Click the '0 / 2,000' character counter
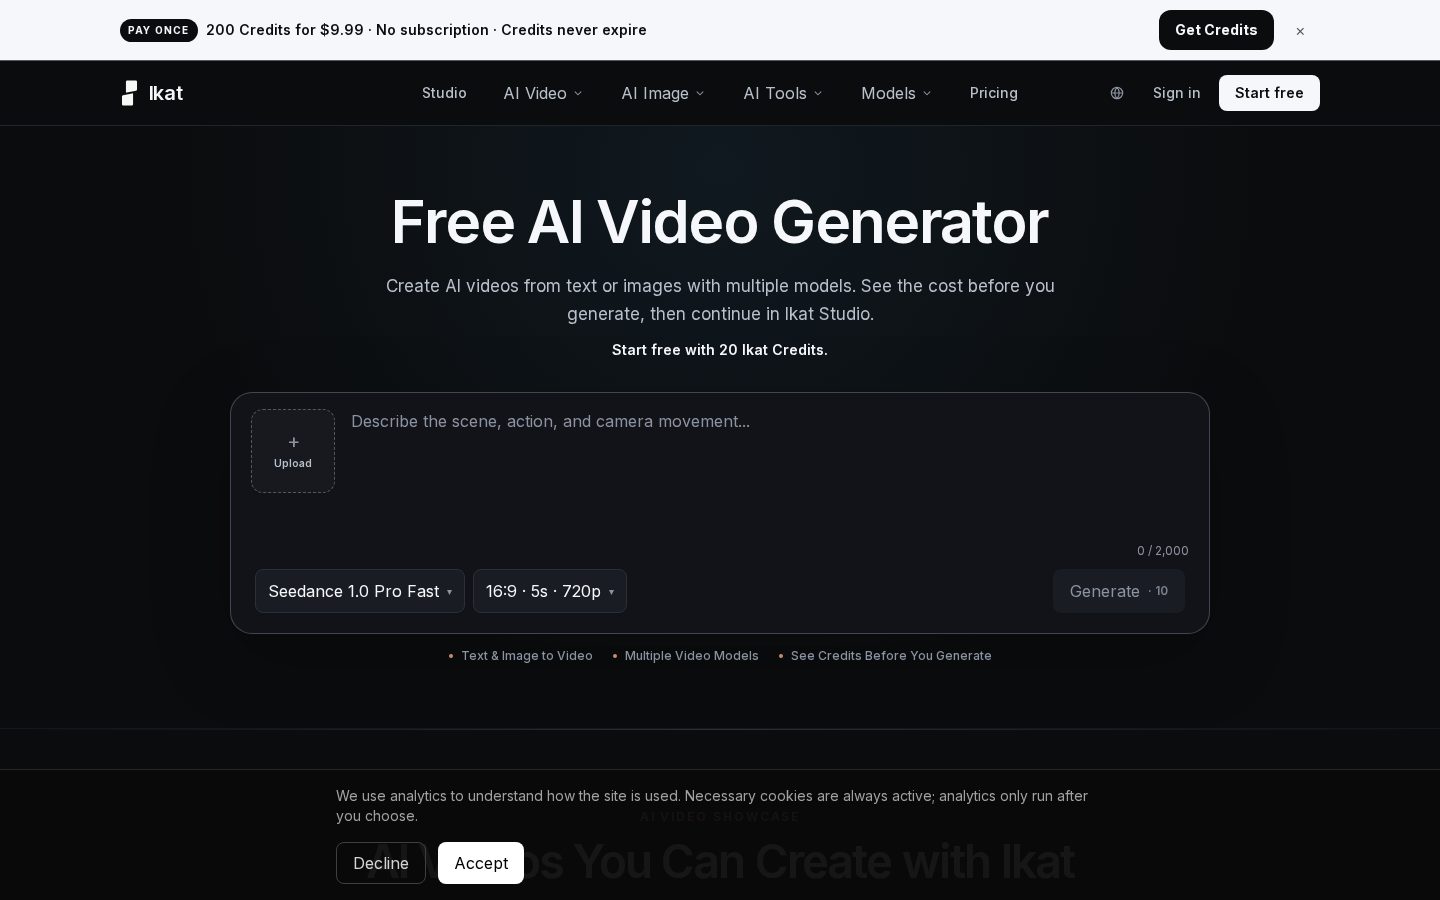Screen dimensions: 1440x900 tap(1163, 551)
